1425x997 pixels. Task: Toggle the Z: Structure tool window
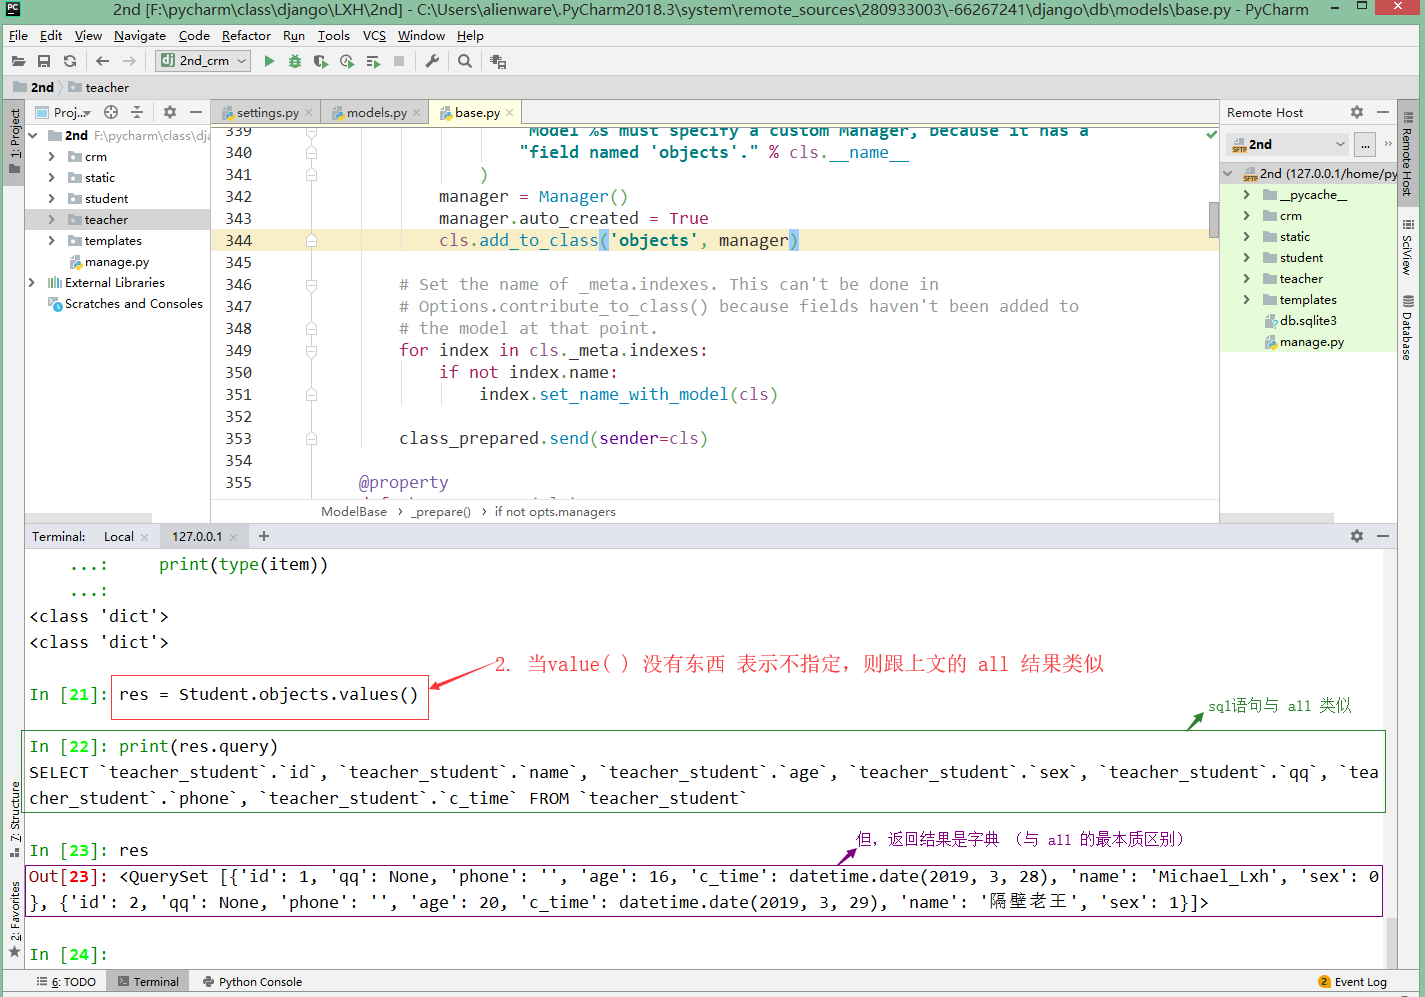click(x=14, y=820)
